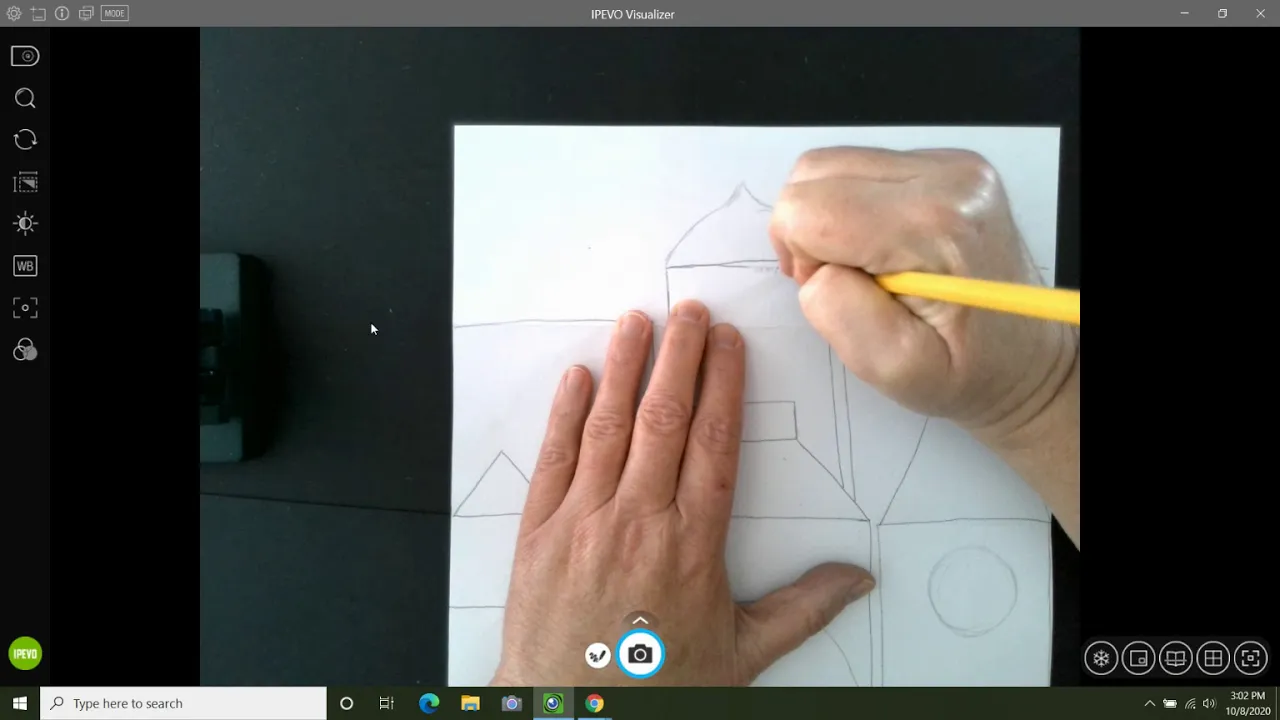Open the resolution/aspect ratio tool
This screenshot has width=1280, height=720.
pos(25,182)
